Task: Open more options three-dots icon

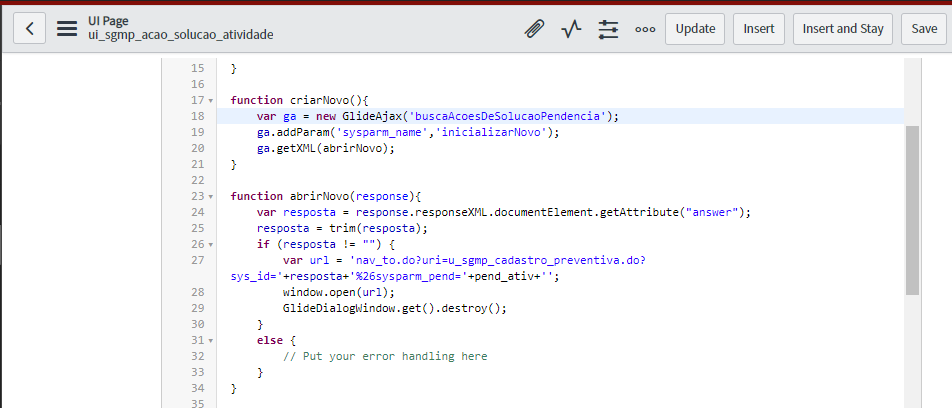Action: point(645,29)
